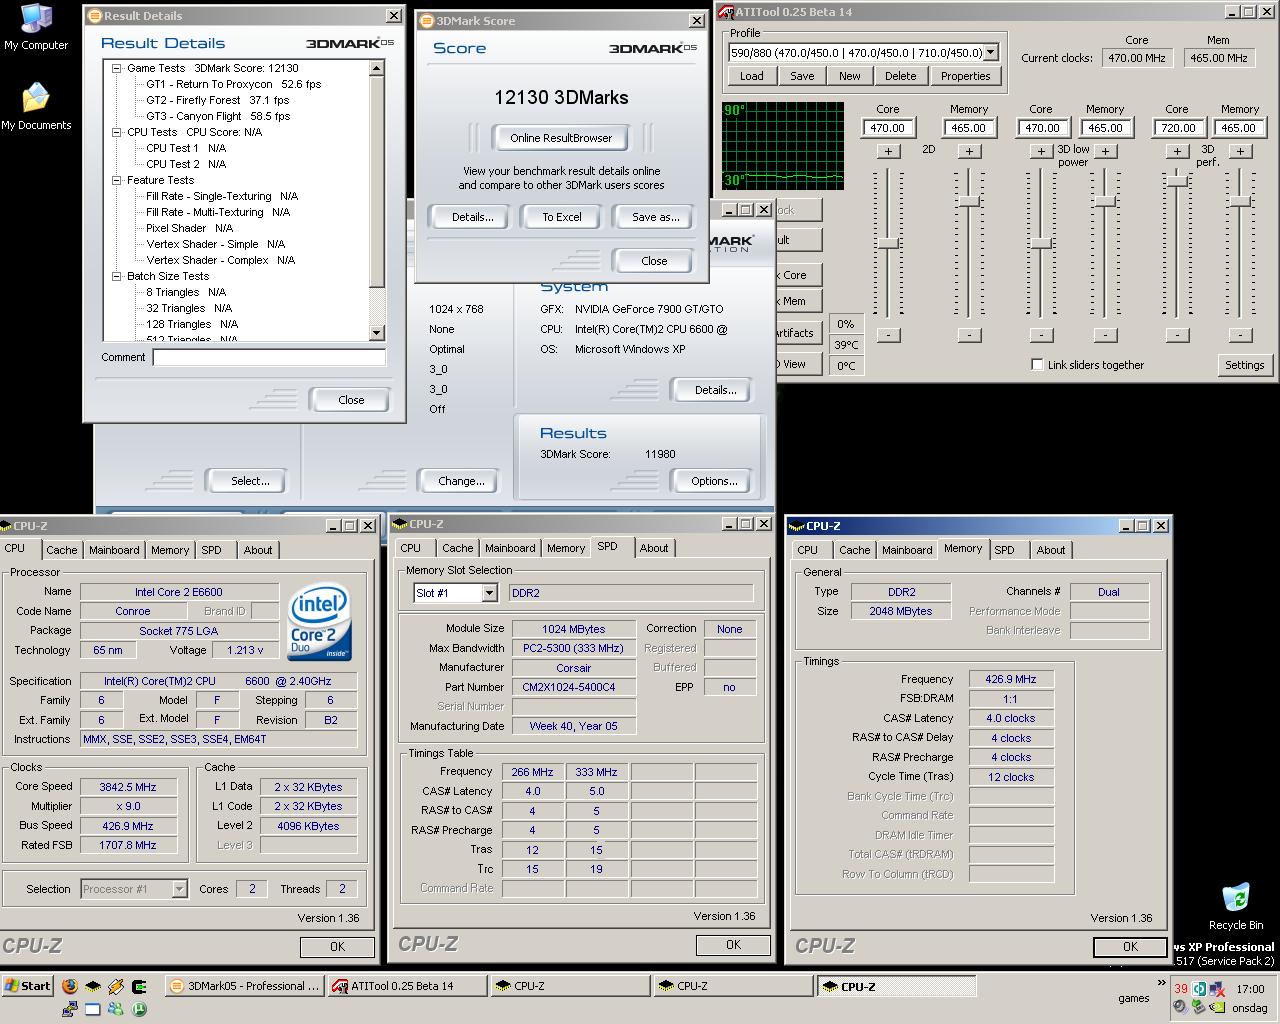Increase 3D perf Core clock with plus button
The height and width of the screenshot is (1024, 1280).
[1177, 151]
